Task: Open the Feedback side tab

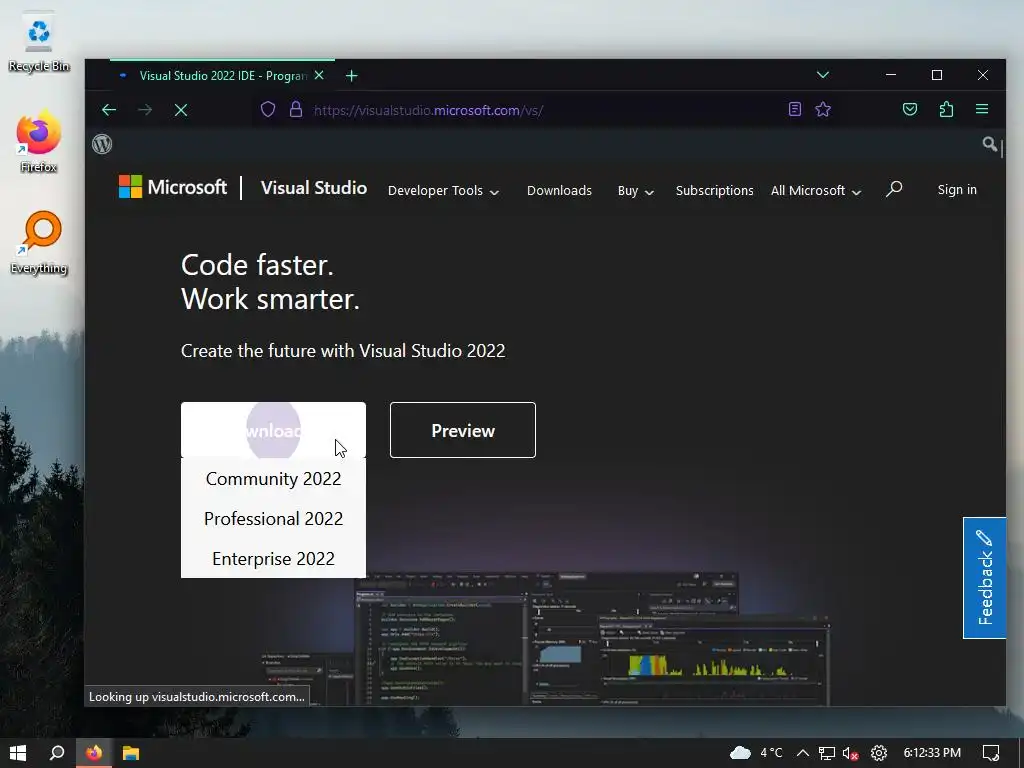Action: [x=984, y=577]
